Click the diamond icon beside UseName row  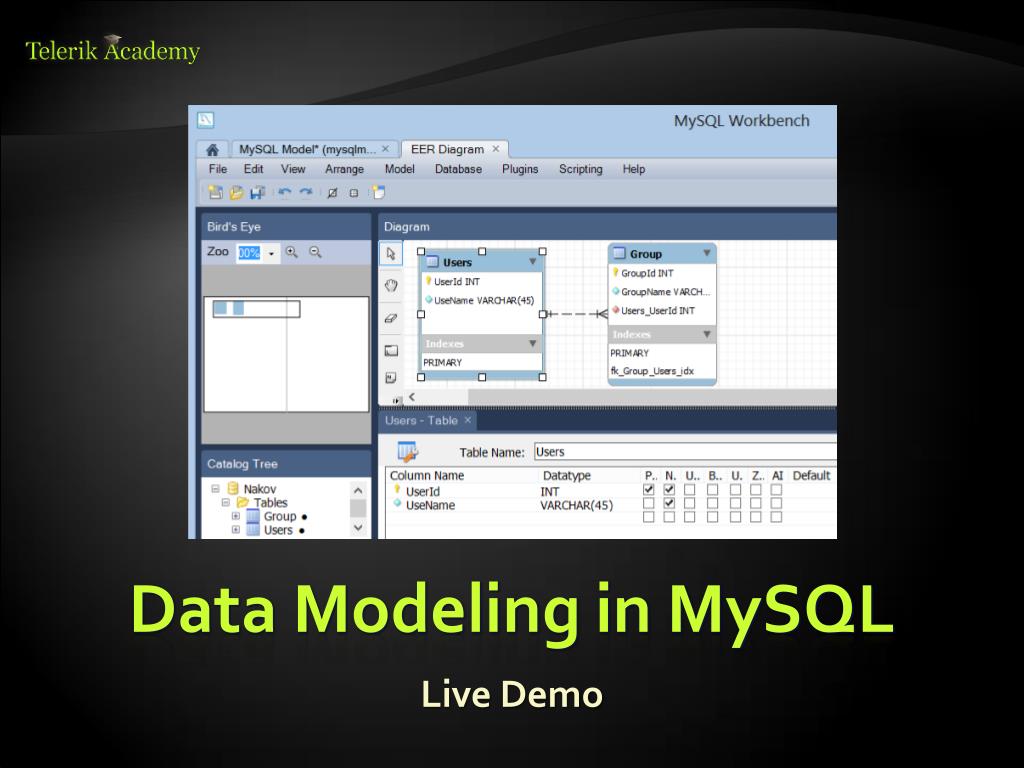tap(397, 504)
